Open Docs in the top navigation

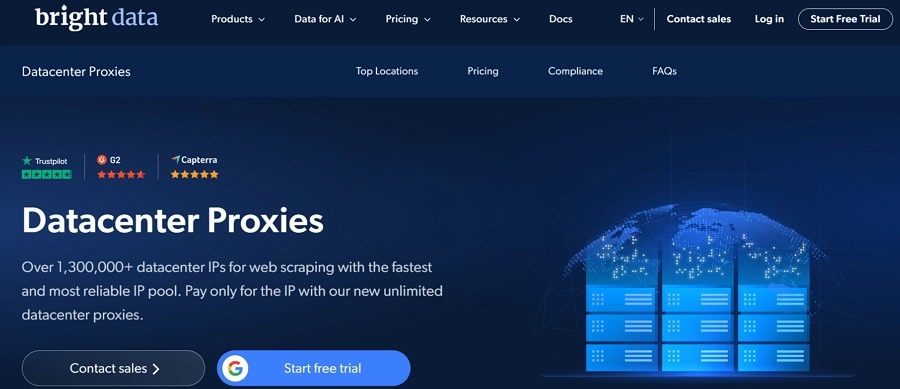coord(560,19)
